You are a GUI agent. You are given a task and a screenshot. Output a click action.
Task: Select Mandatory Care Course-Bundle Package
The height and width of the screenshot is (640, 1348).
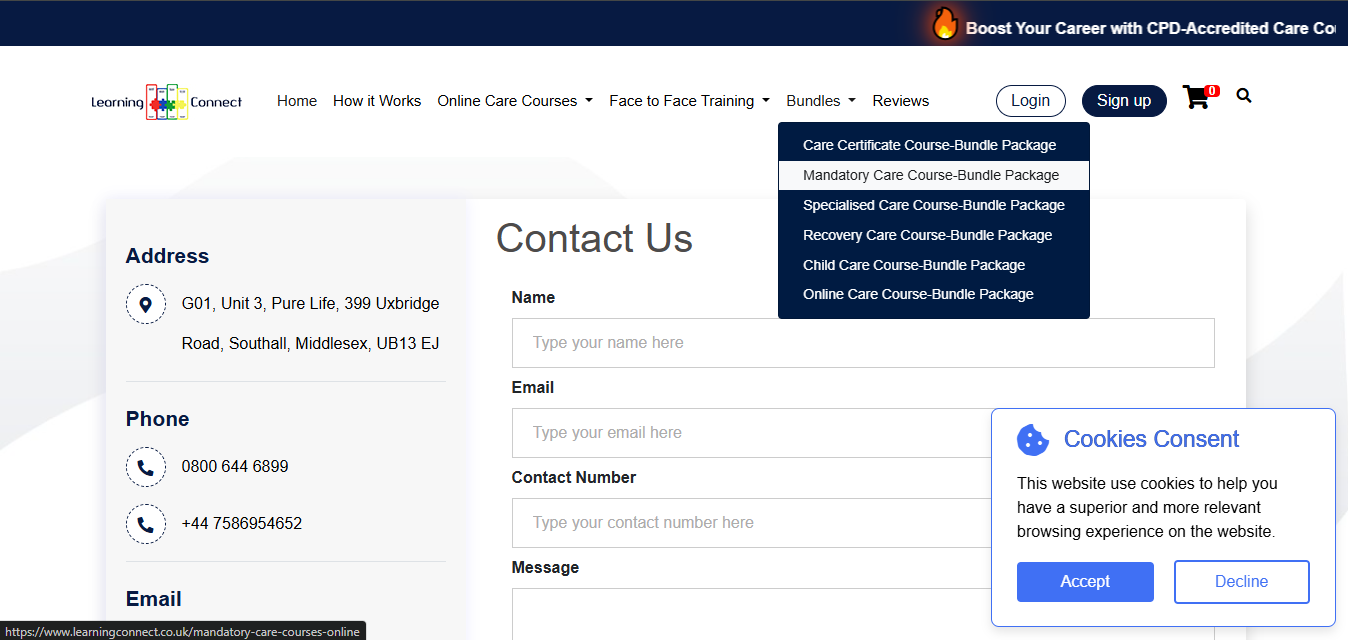pyautogui.click(x=934, y=175)
